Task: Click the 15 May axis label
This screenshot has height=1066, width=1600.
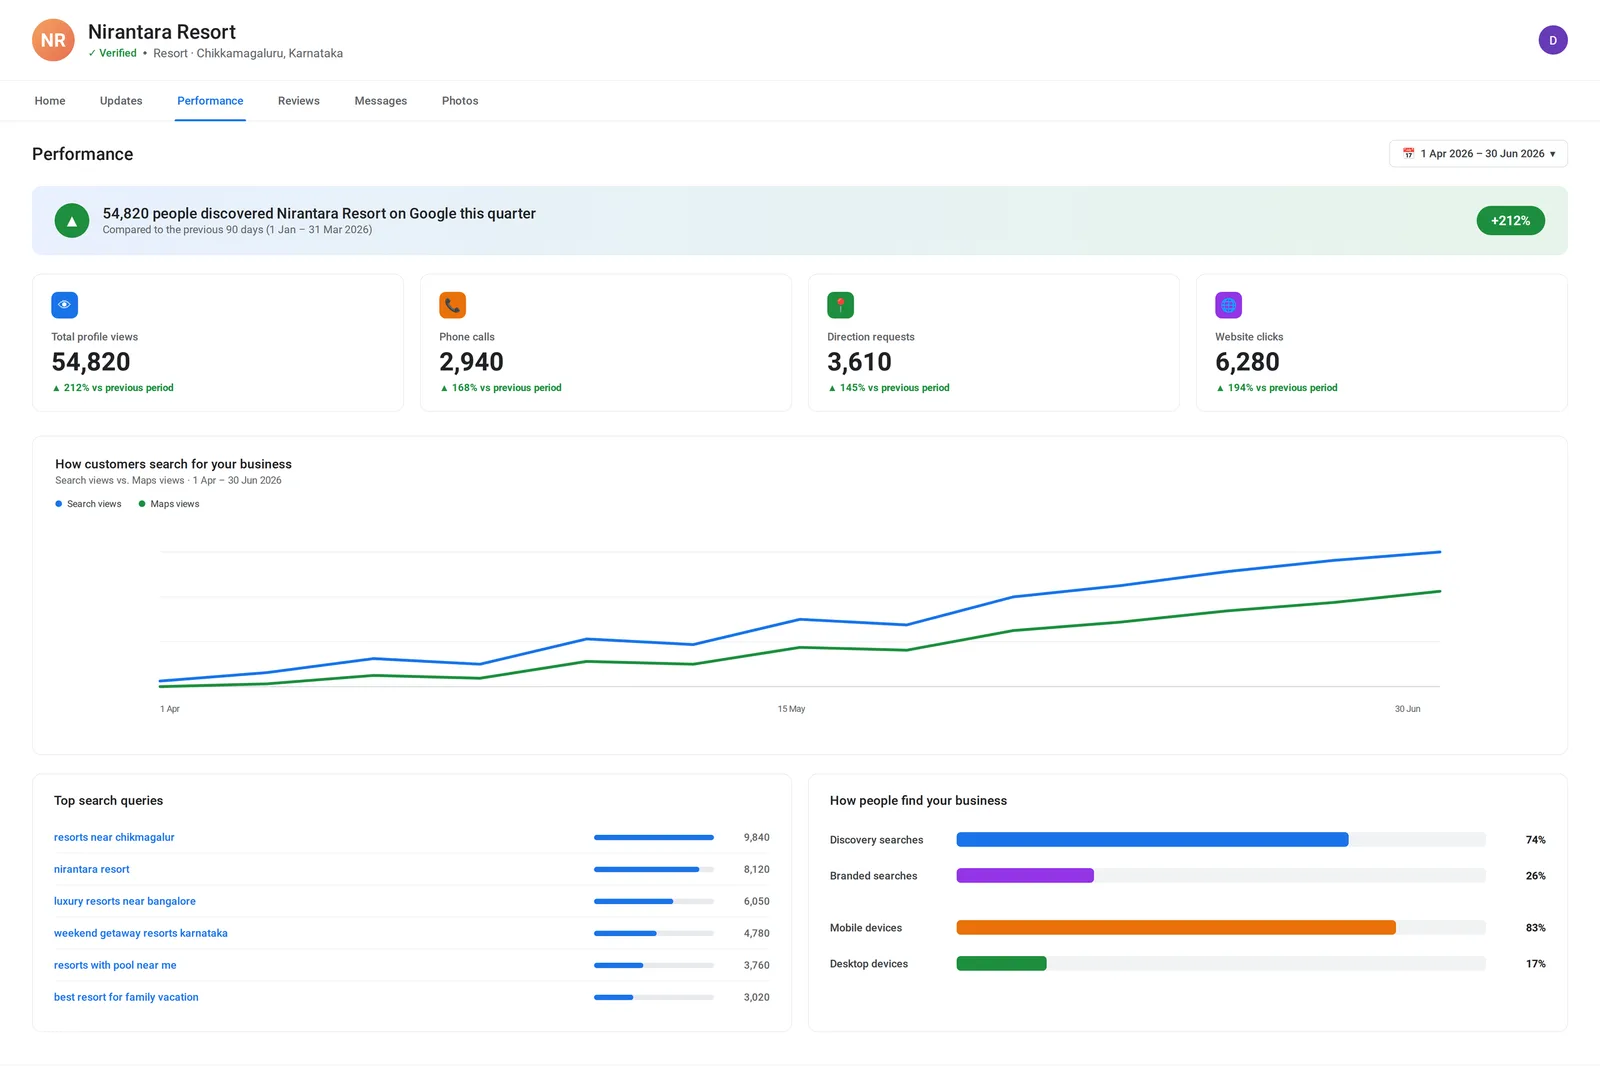Action: pyautogui.click(x=791, y=709)
